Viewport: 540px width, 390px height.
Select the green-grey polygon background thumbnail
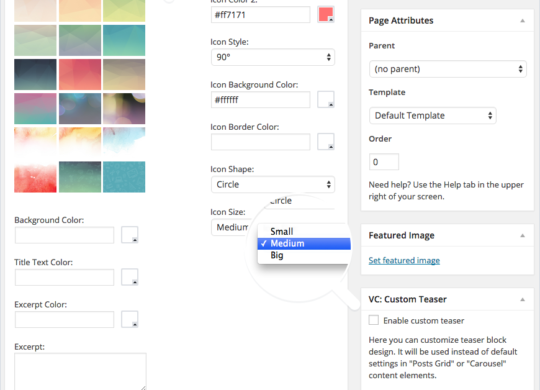coord(80,40)
